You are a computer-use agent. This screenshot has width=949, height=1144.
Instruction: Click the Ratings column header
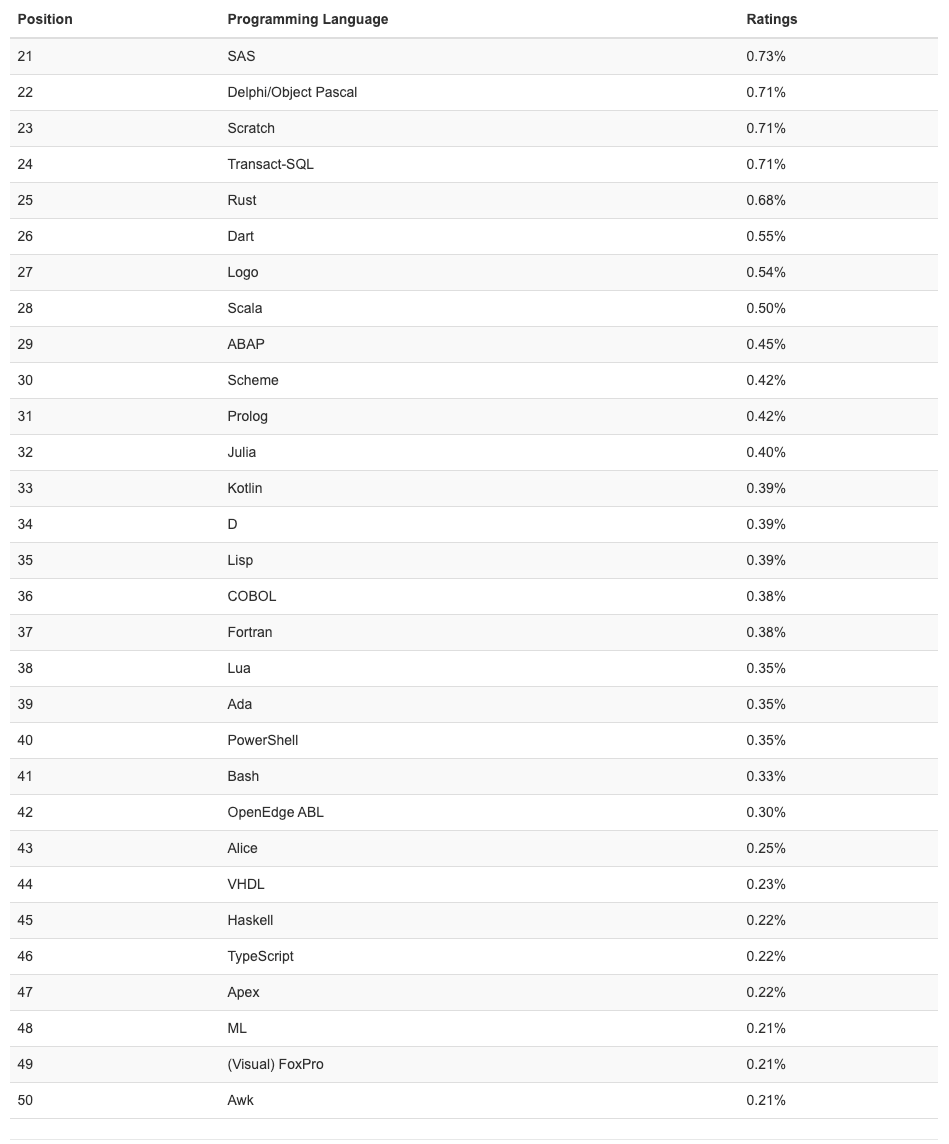click(771, 19)
